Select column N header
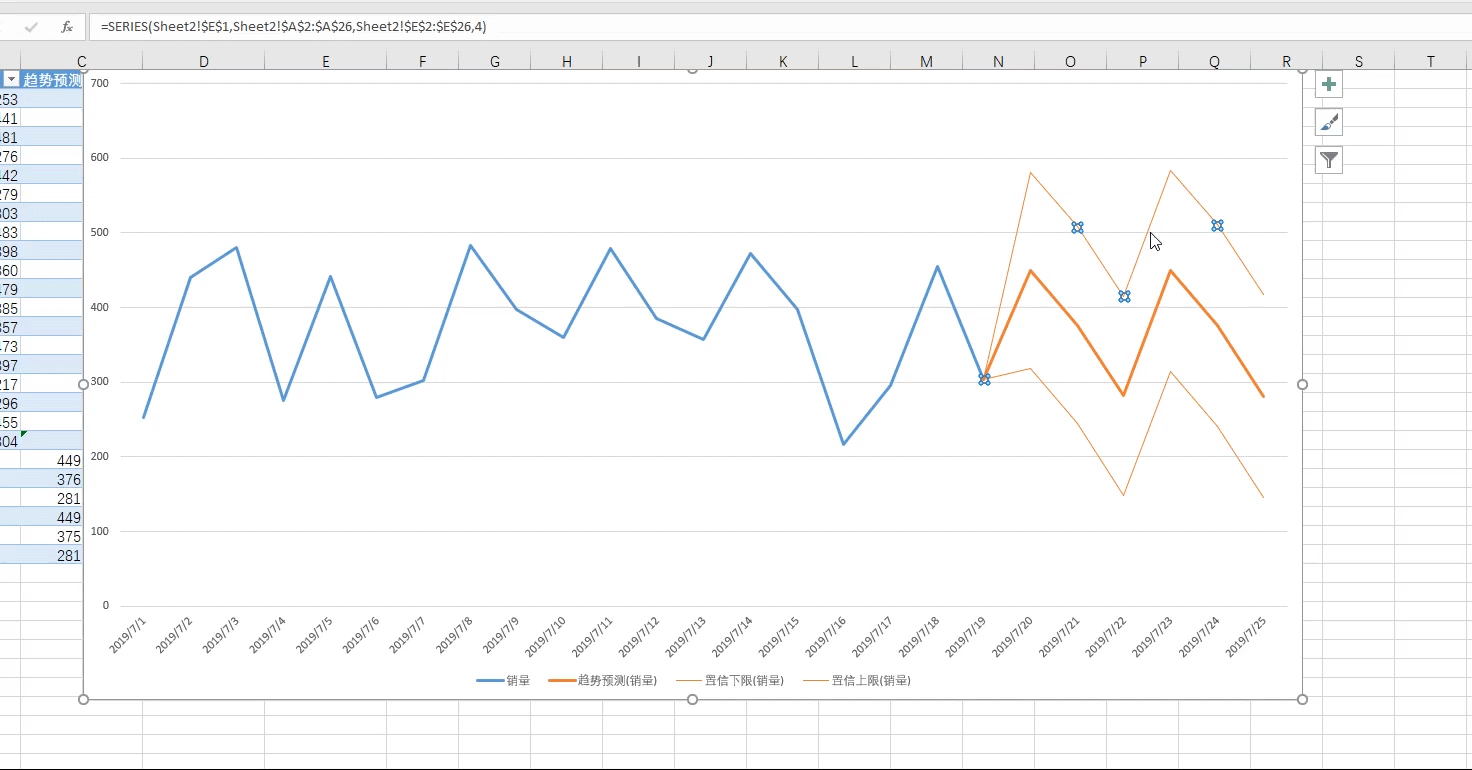Screen dimensions: 1472x770 pyautogui.click(x=999, y=62)
